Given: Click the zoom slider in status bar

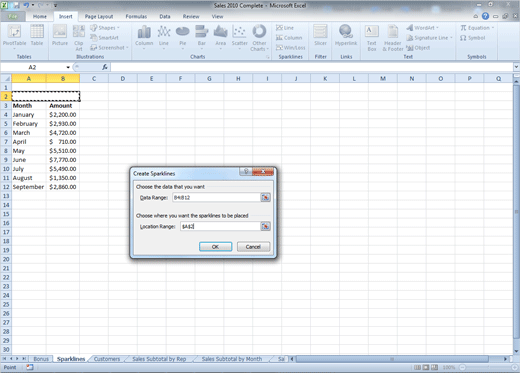Looking at the screenshot, I should [x=487, y=367].
